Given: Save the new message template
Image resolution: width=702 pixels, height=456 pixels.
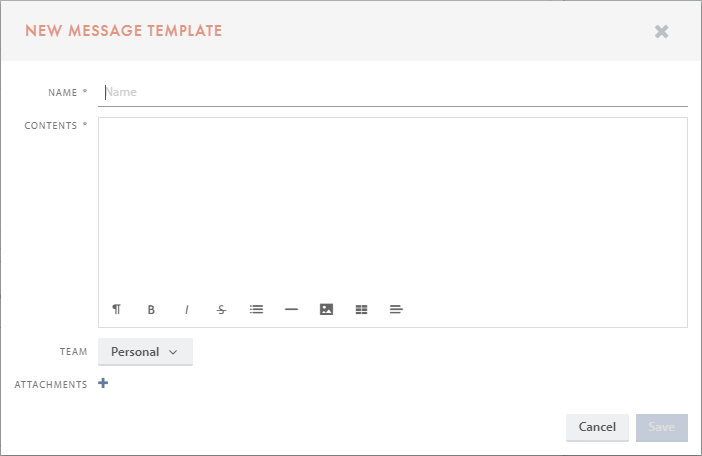Looking at the screenshot, I should click(661, 427).
